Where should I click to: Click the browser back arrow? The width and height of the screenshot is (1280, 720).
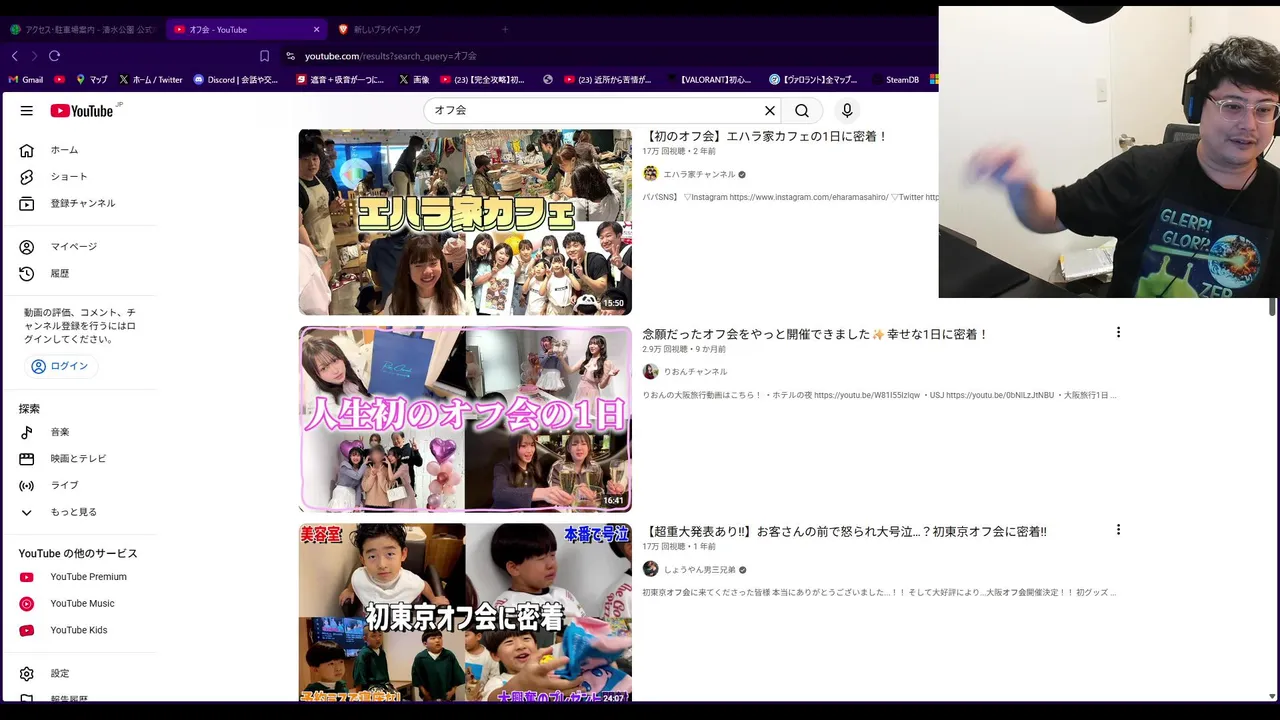point(14,56)
